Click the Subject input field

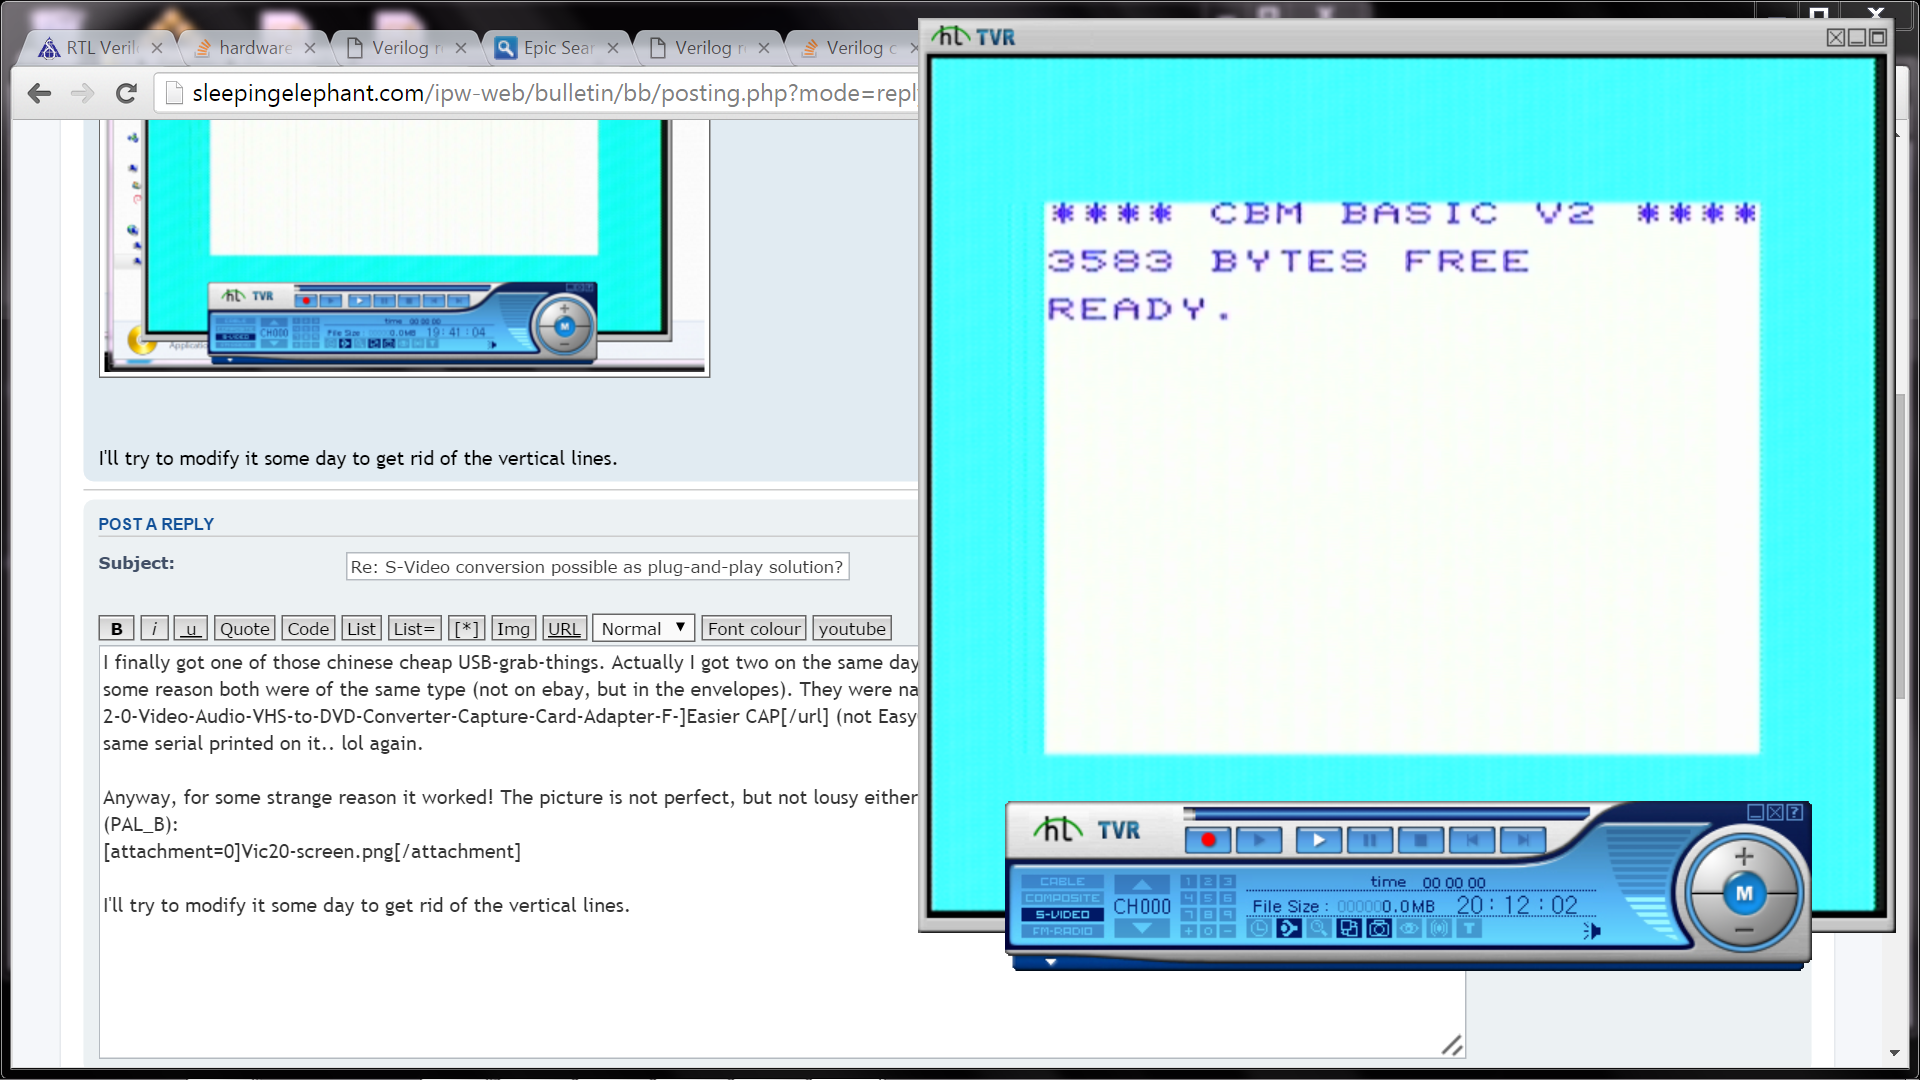click(597, 566)
